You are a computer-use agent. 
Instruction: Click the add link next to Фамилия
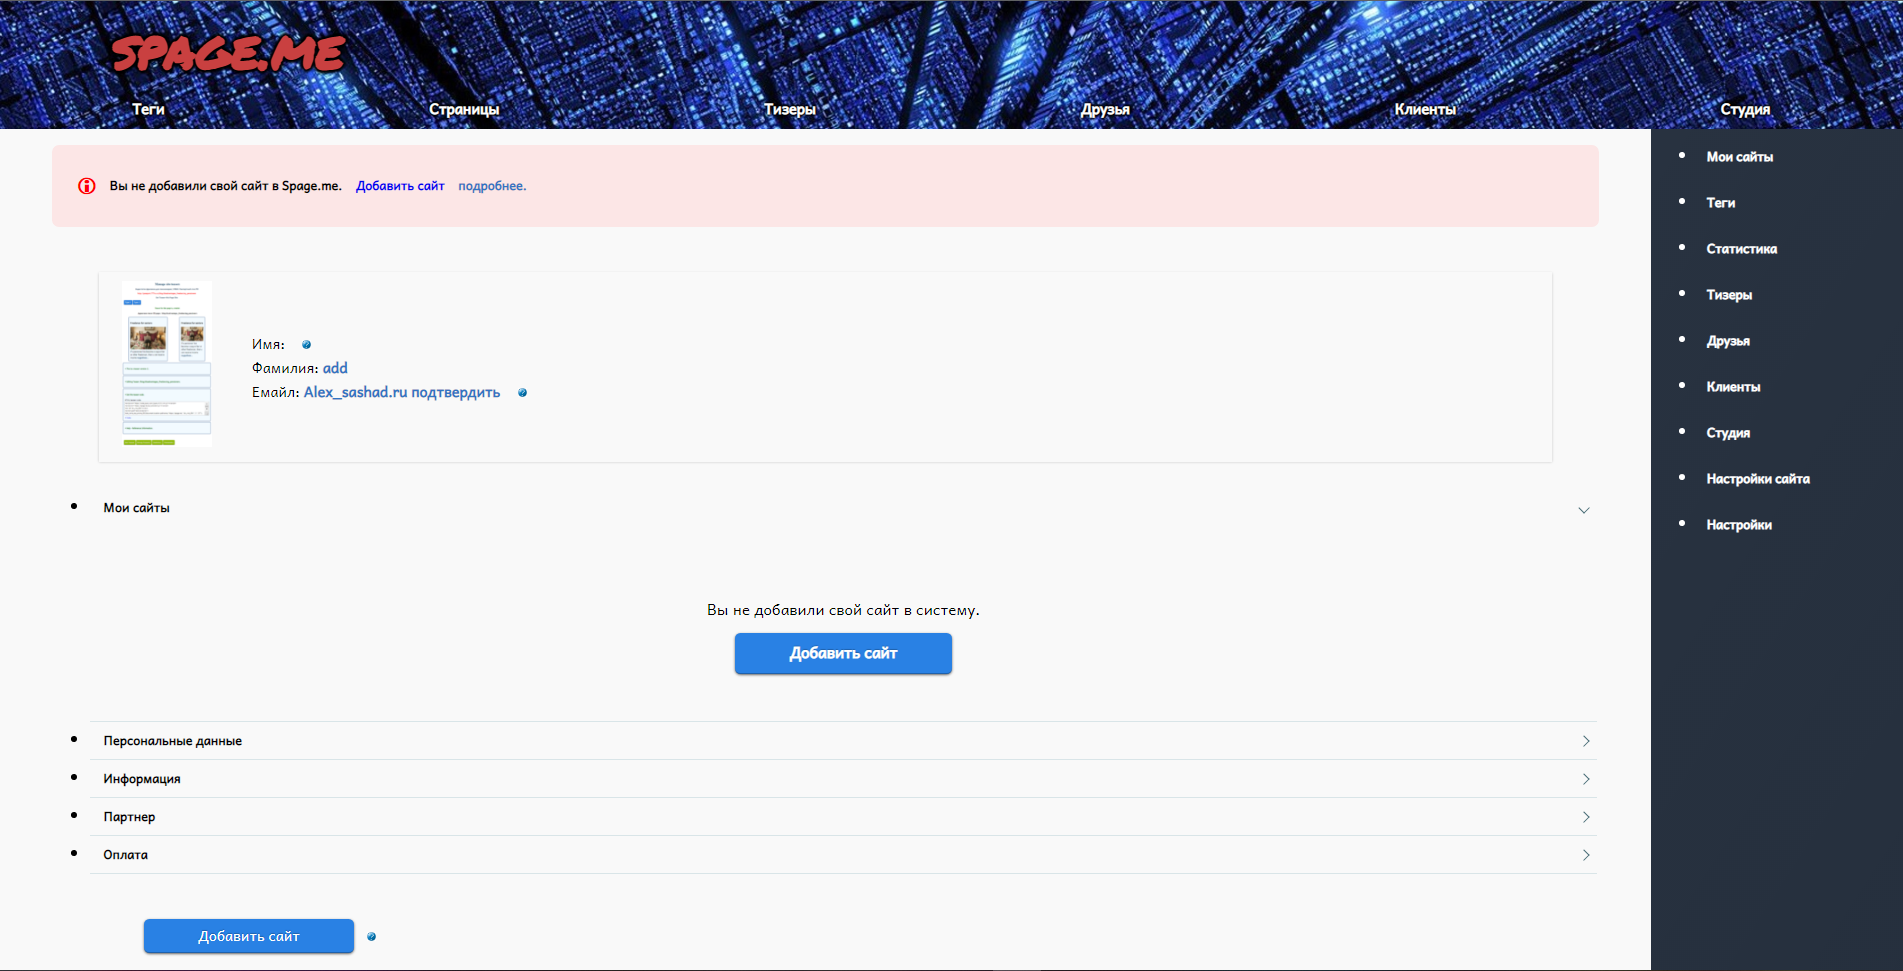click(335, 368)
